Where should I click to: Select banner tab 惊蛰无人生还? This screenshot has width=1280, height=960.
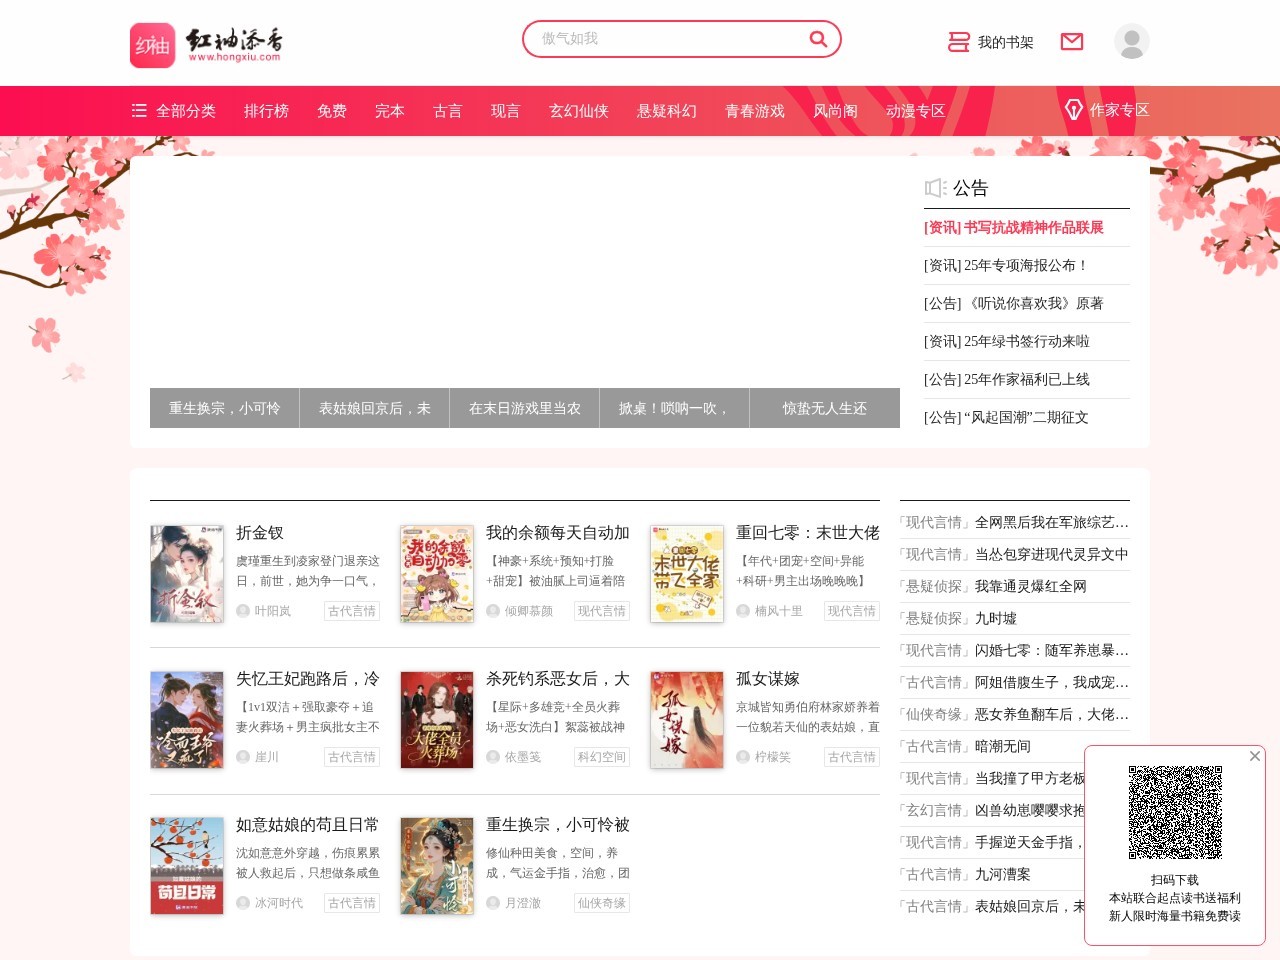click(824, 408)
